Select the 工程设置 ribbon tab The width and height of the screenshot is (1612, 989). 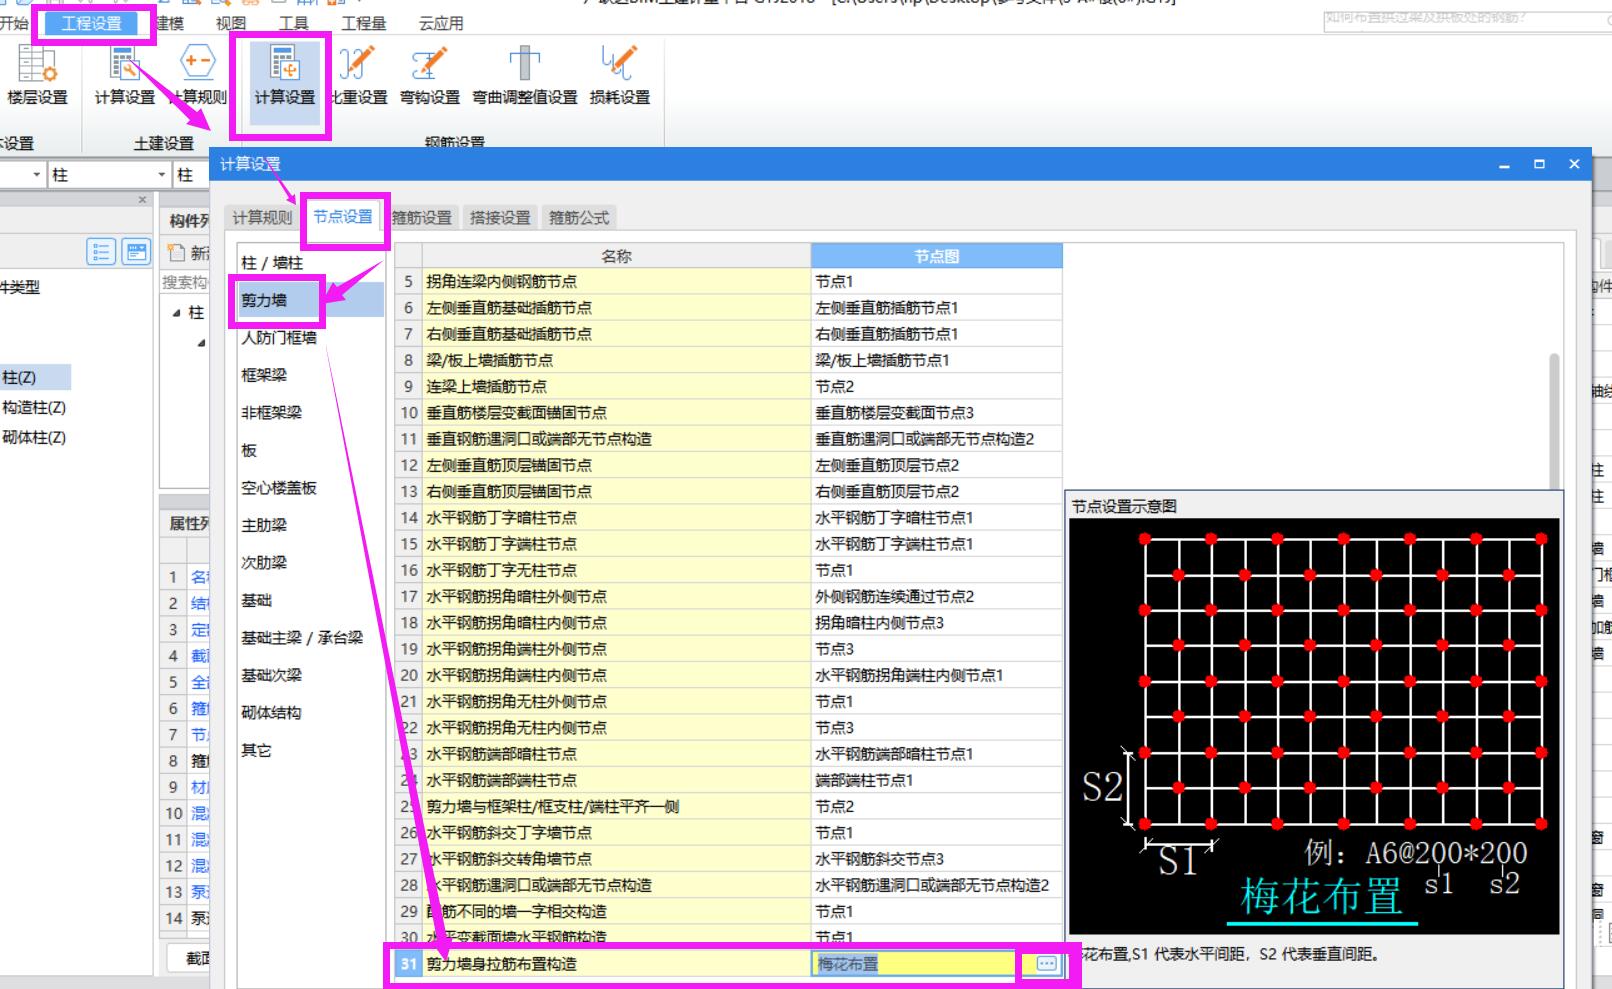(x=91, y=23)
